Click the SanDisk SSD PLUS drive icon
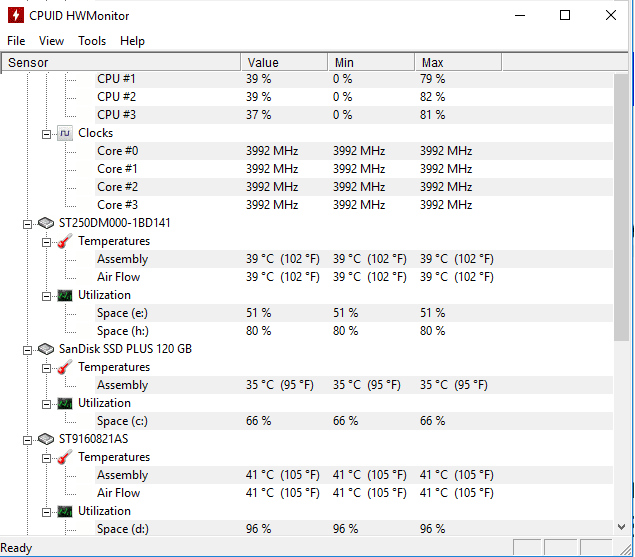The image size is (635, 557). (46, 349)
